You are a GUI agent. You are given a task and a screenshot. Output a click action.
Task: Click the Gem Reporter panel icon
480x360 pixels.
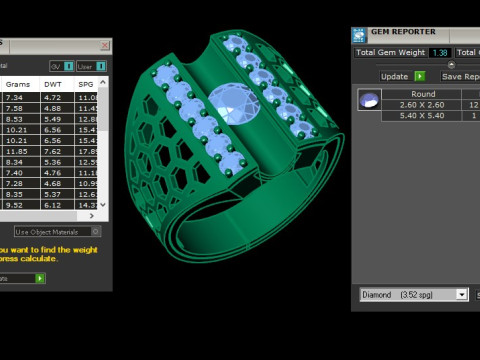(x=359, y=36)
